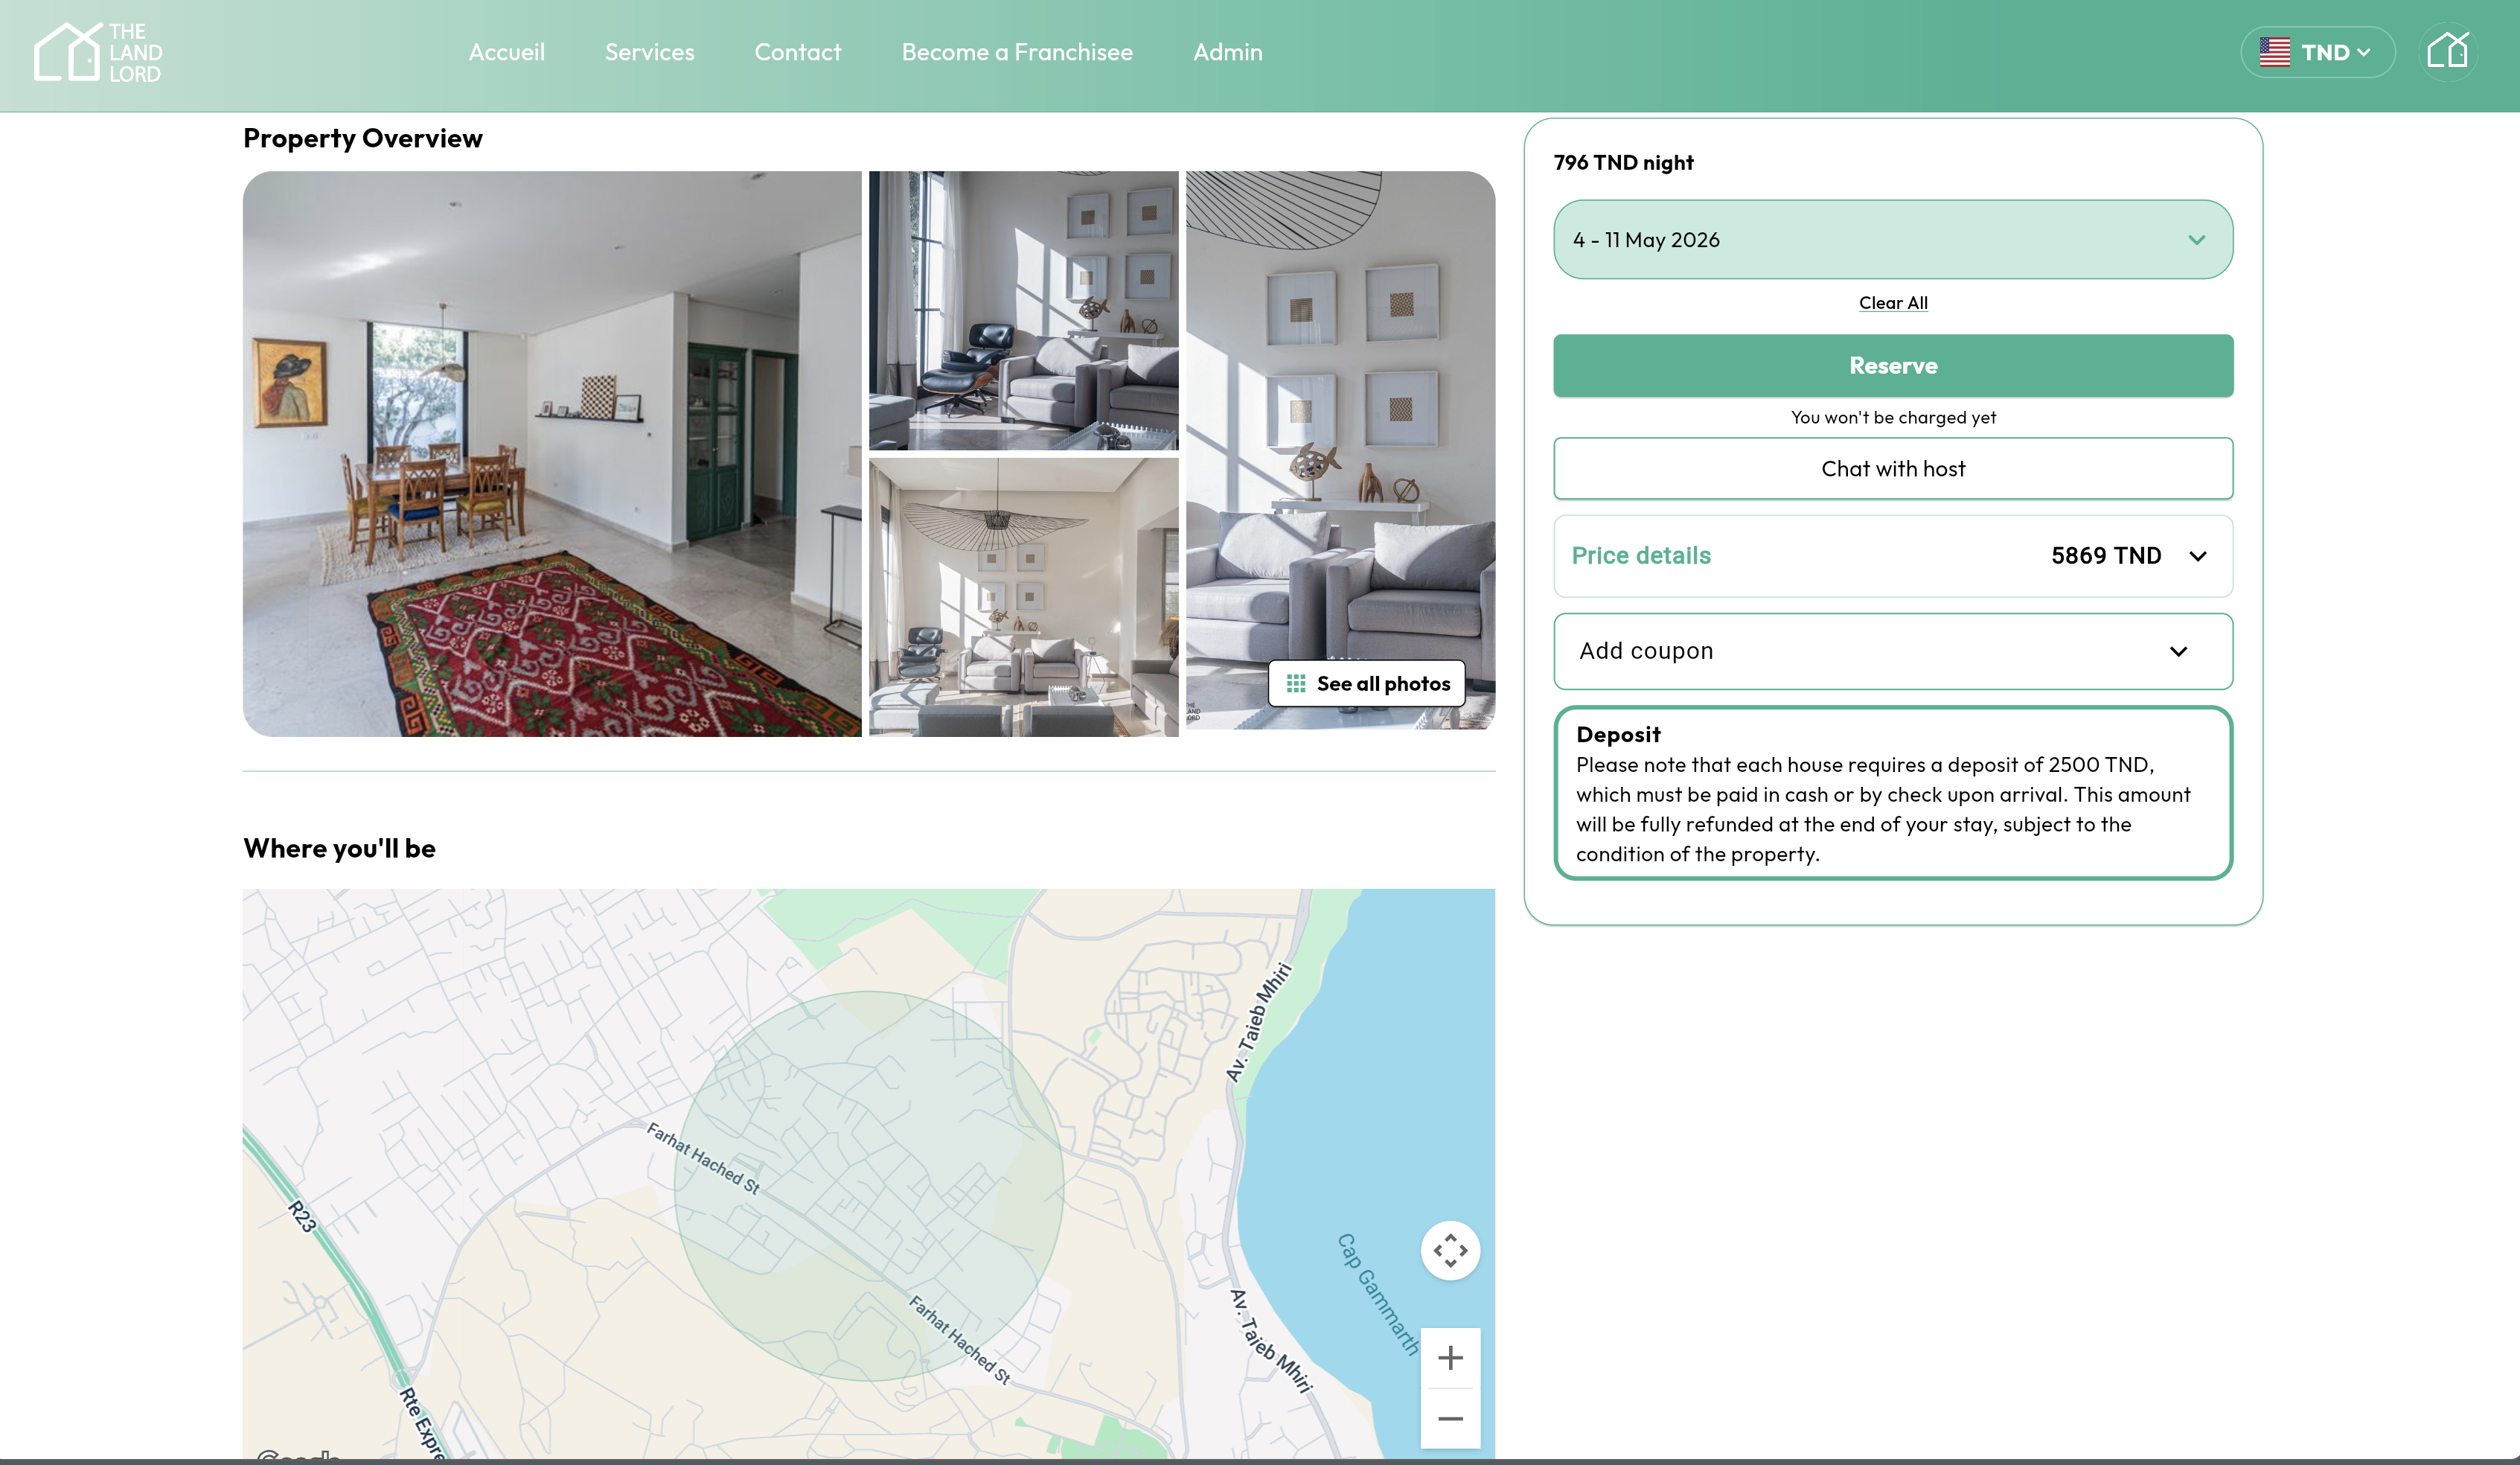Screen dimensions: 2520x1465
Task: Click the Clear All link
Action: pos(1892,303)
